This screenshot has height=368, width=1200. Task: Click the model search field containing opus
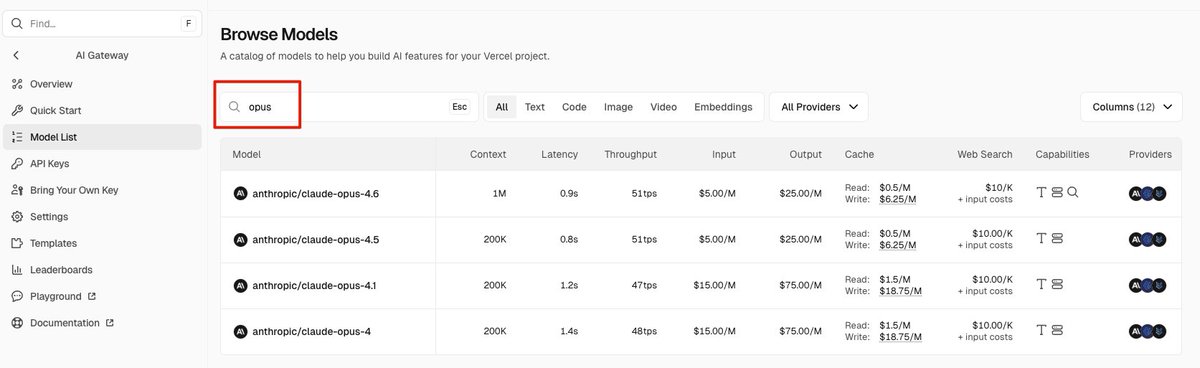(x=349, y=107)
